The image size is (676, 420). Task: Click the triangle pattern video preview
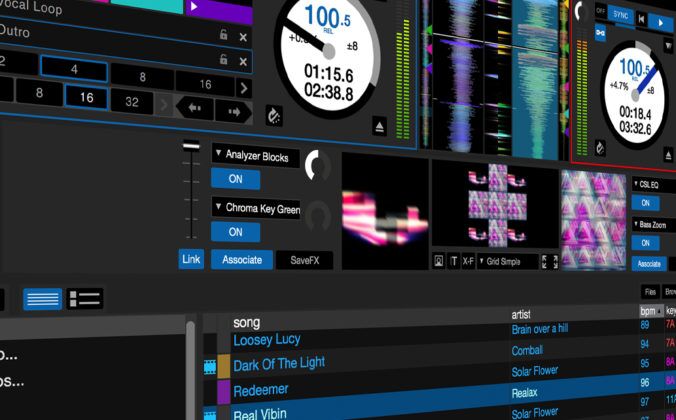click(x=593, y=220)
